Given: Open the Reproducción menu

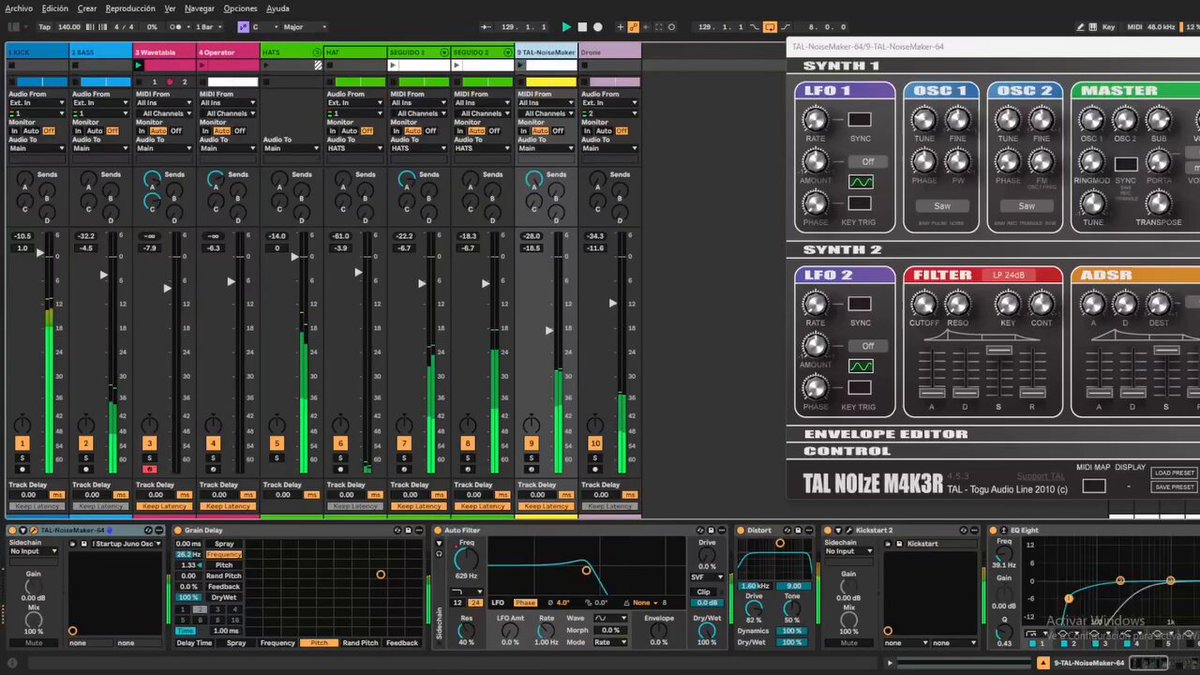Looking at the screenshot, I should (130, 8).
